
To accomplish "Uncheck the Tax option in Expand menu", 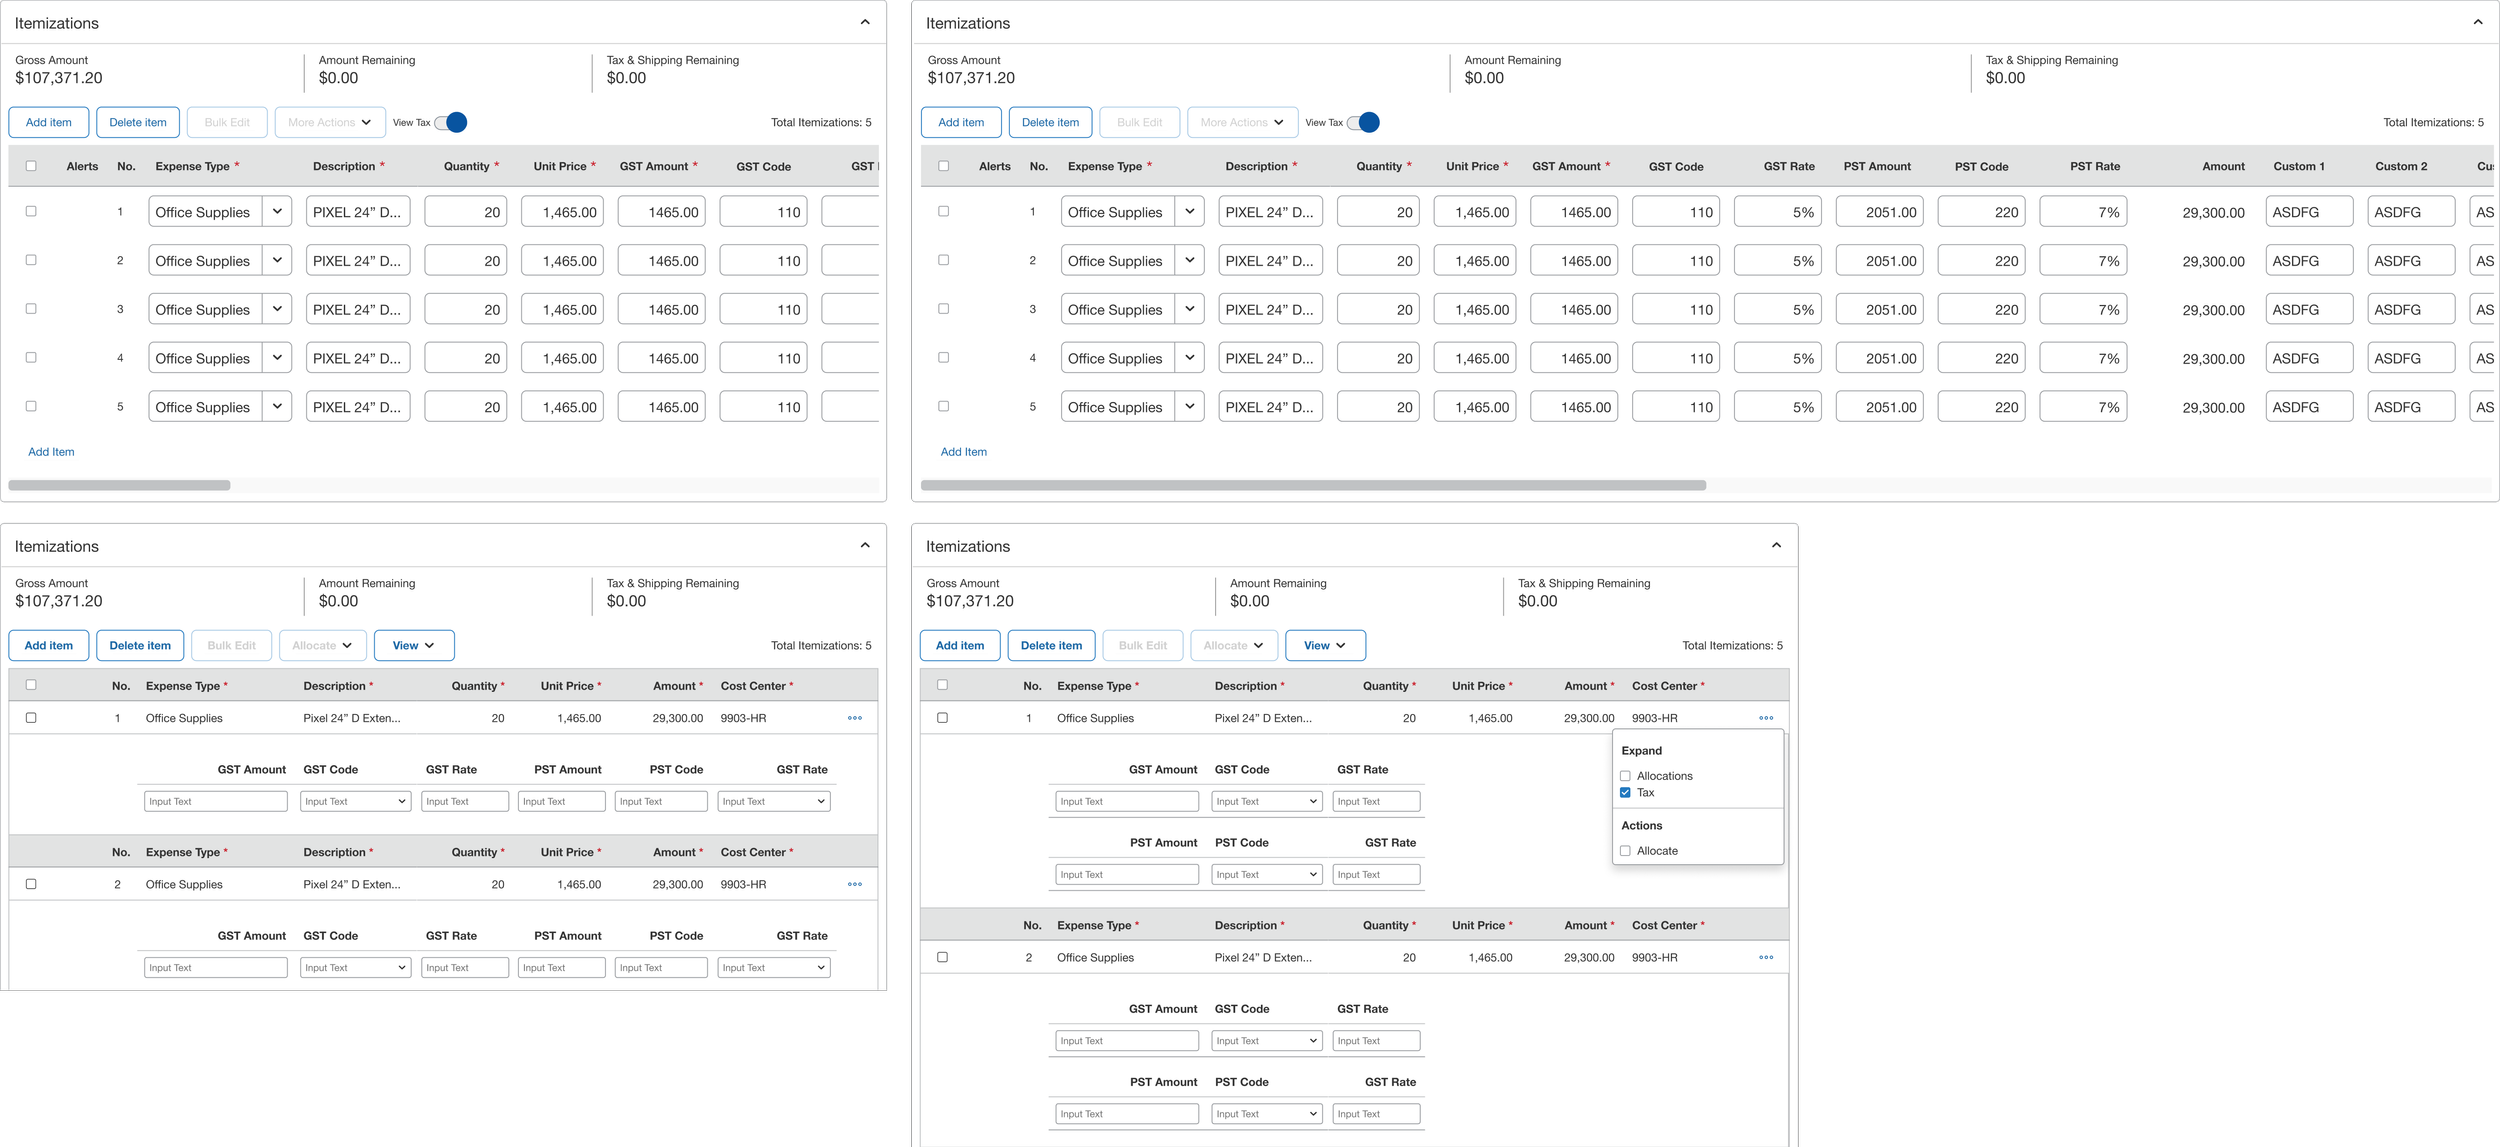I will click(x=1625, y=792).
